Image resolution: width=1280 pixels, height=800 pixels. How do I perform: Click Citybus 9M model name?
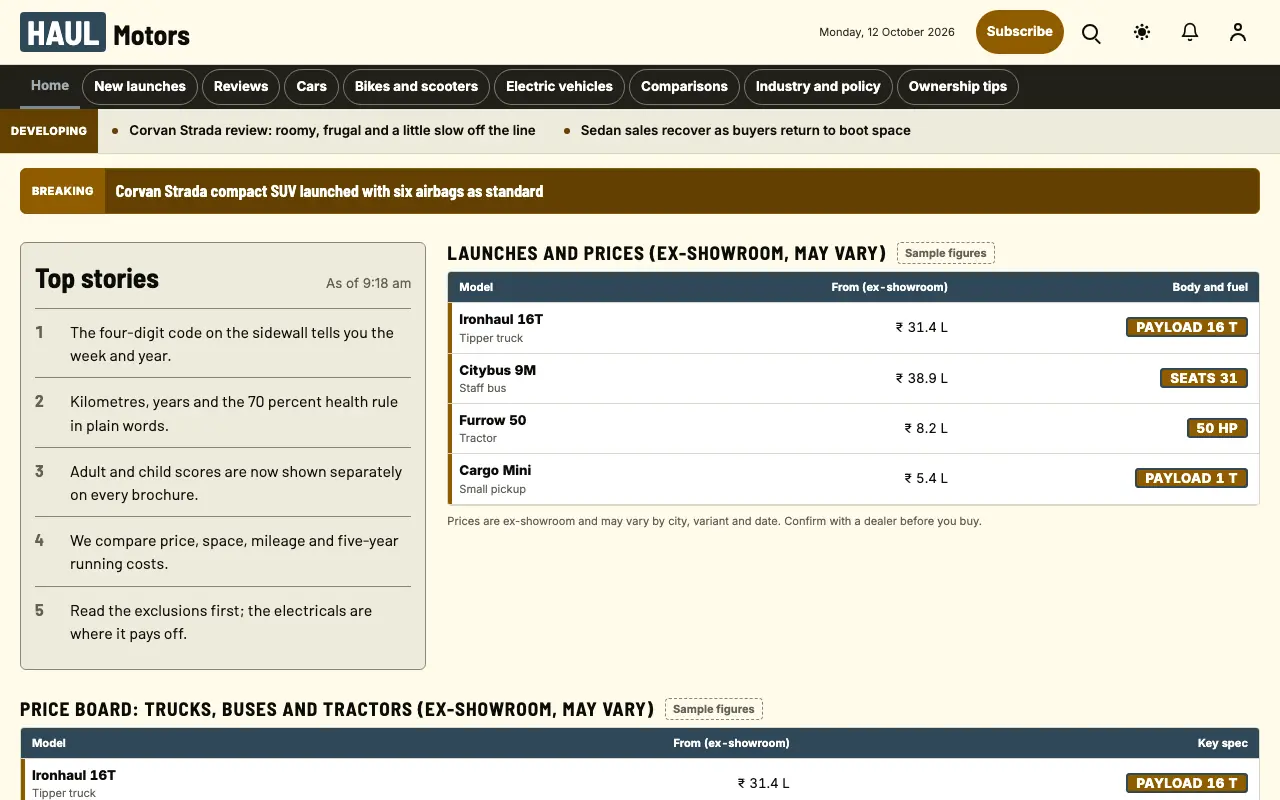pyautogui.click(x=497, y=370)
